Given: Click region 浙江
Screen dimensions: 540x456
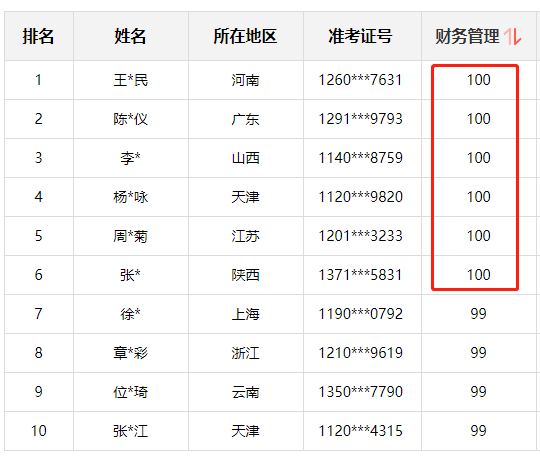Looking at the screenshot, I should point(246,353).
